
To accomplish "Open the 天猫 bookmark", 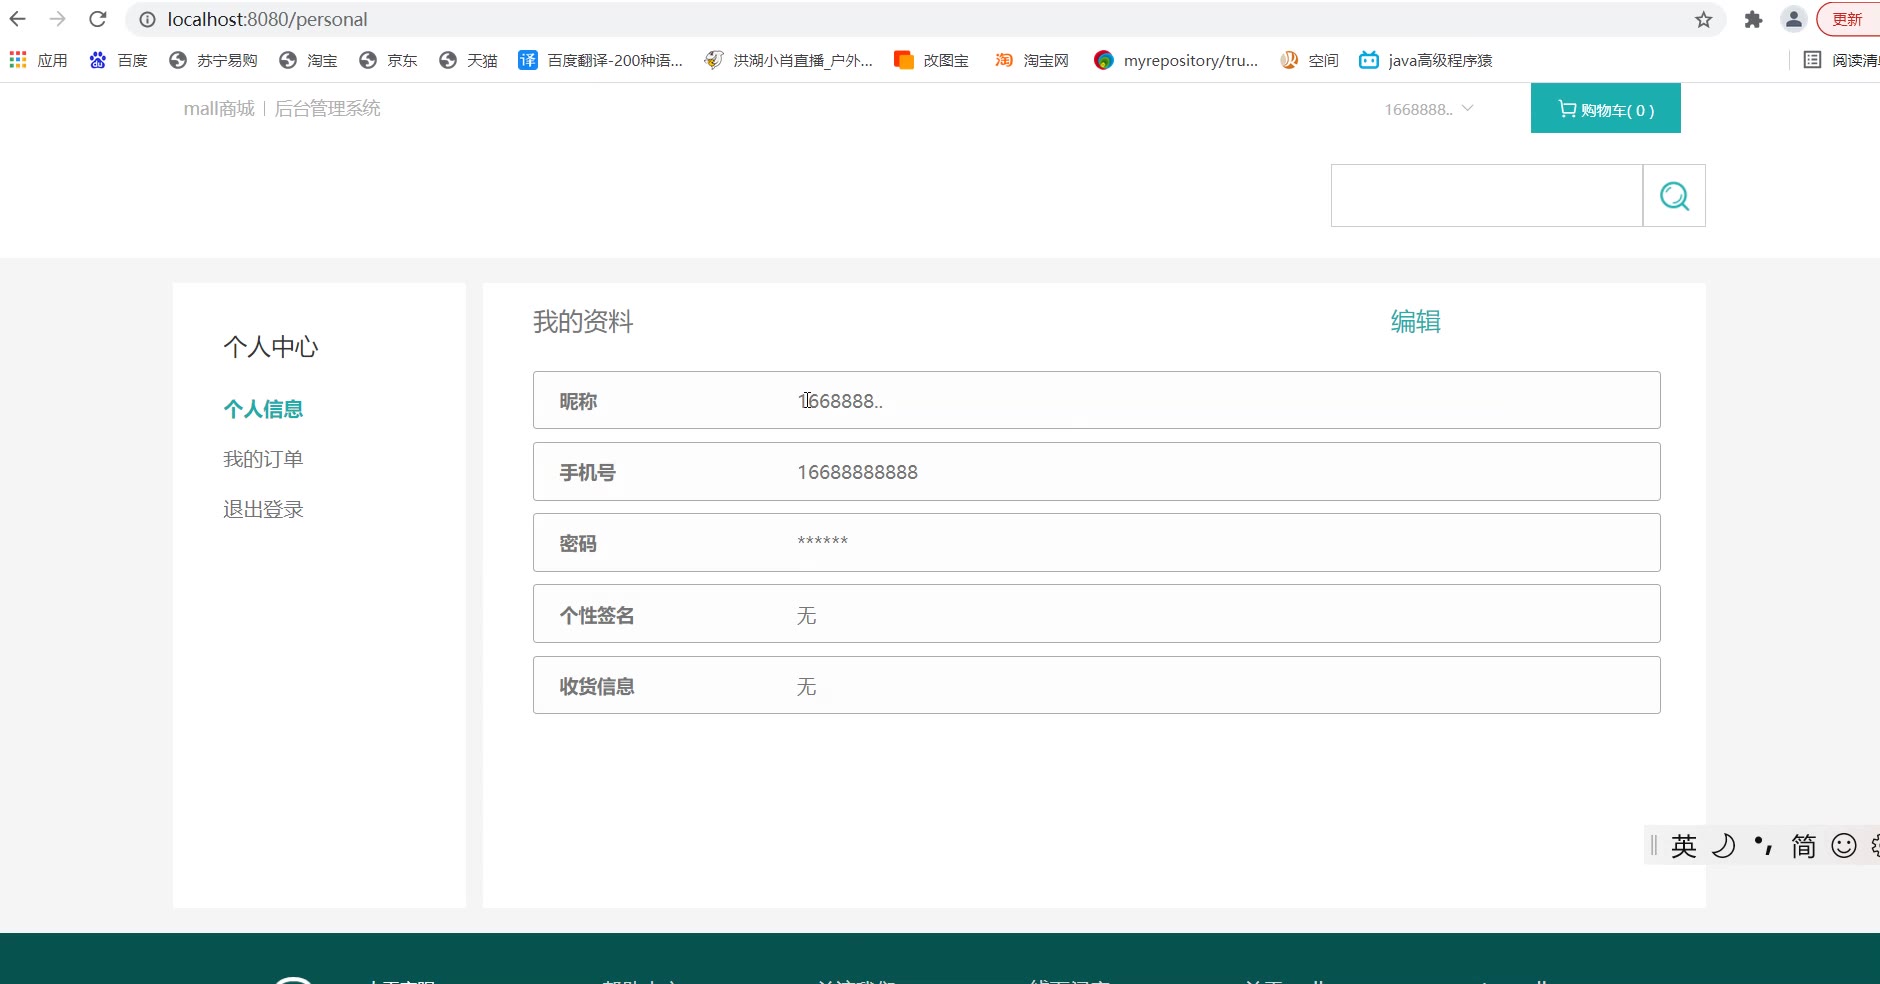I will 468,60.
